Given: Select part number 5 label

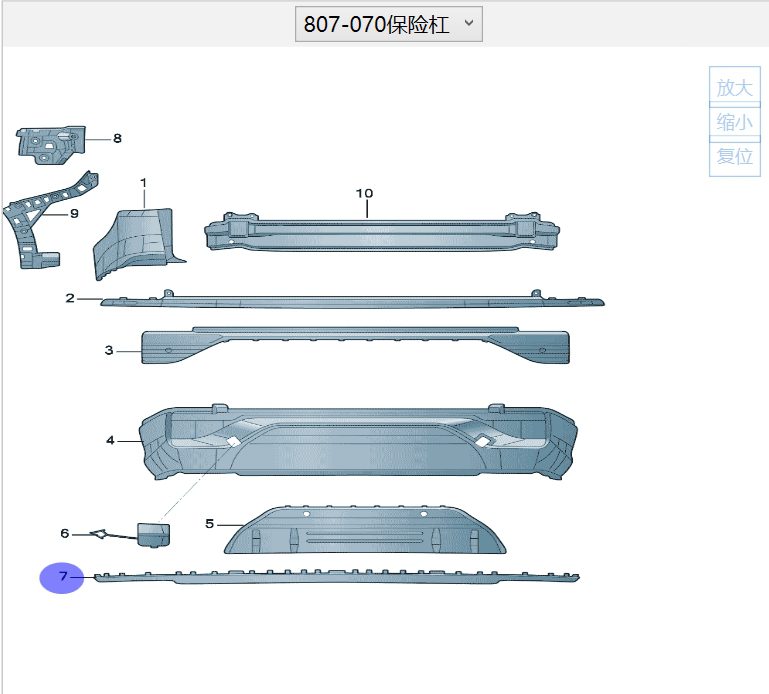Looking at the screenshot, I should (210, 523).
